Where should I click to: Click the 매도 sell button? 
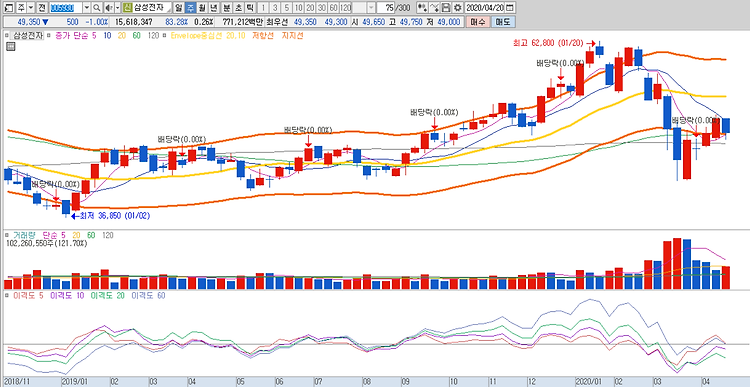point(503,22)
